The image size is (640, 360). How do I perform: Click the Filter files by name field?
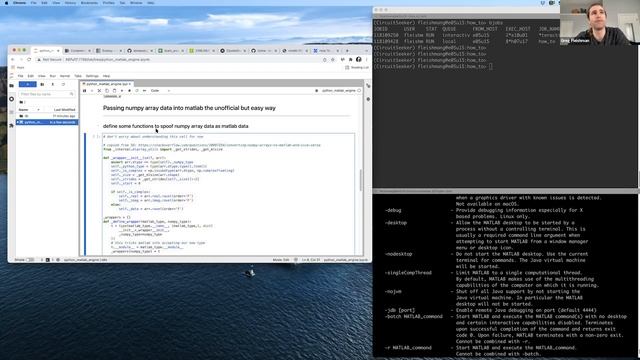point(47,94)
